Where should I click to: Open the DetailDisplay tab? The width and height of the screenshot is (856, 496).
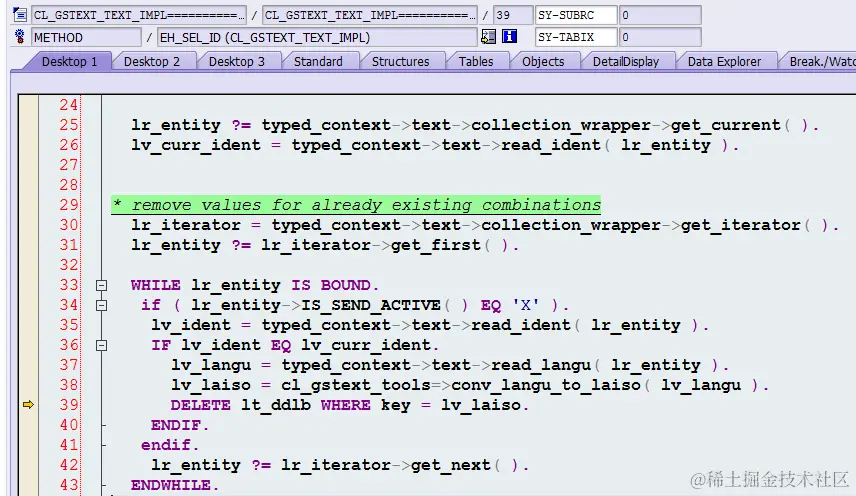pyautogui.click(x=626, y=61)
